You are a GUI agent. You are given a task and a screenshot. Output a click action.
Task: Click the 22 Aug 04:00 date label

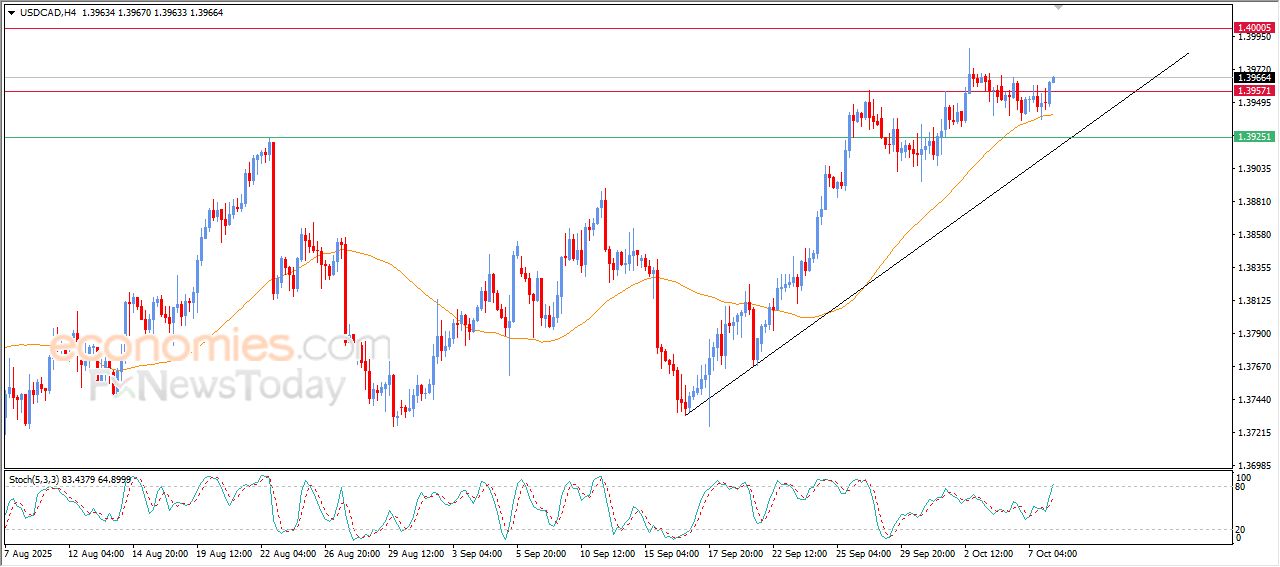pyautogui.click(x=291, y=553)
